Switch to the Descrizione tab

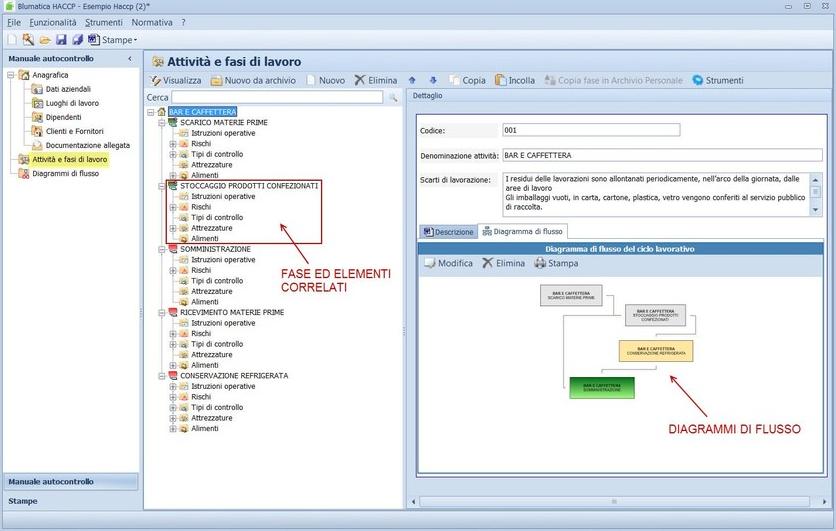pyautogui.click(x=447, y=231)
